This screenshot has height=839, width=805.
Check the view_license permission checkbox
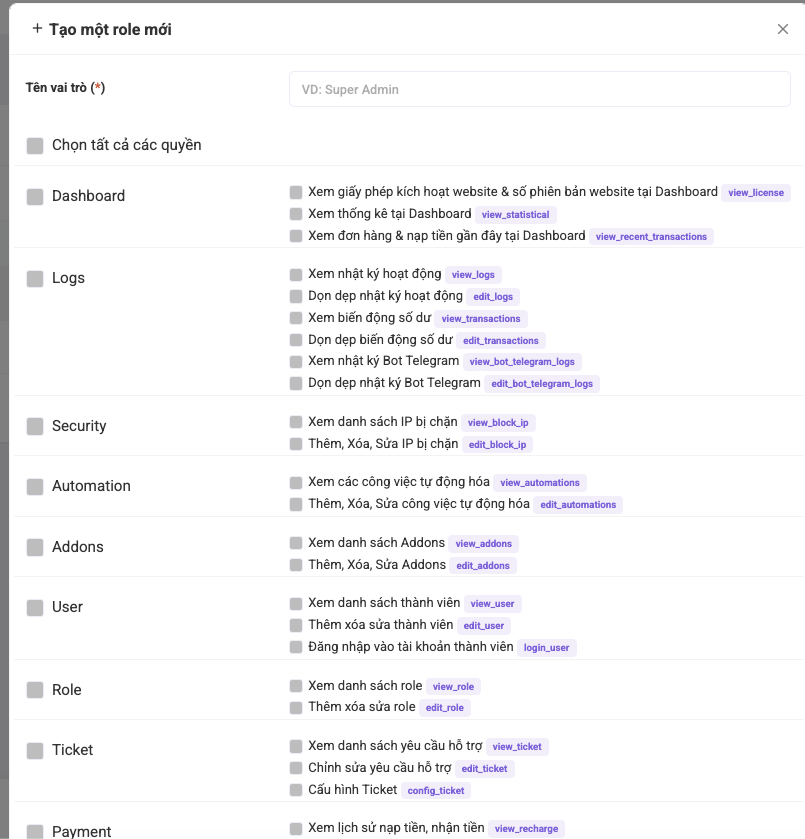tap(296, 192)
